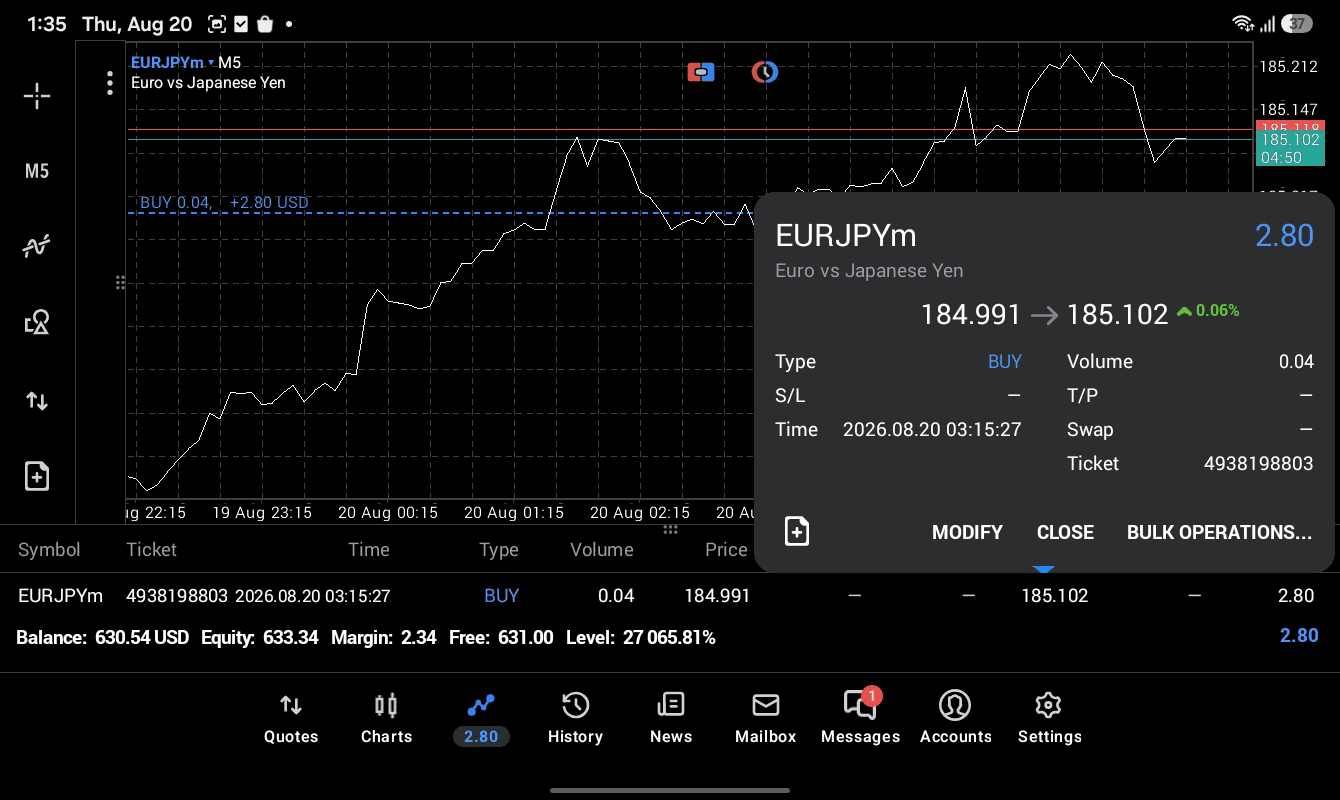1340x800 pixels.
Task: Select the EURJPYm position row in table
Action: click(670, 596)
